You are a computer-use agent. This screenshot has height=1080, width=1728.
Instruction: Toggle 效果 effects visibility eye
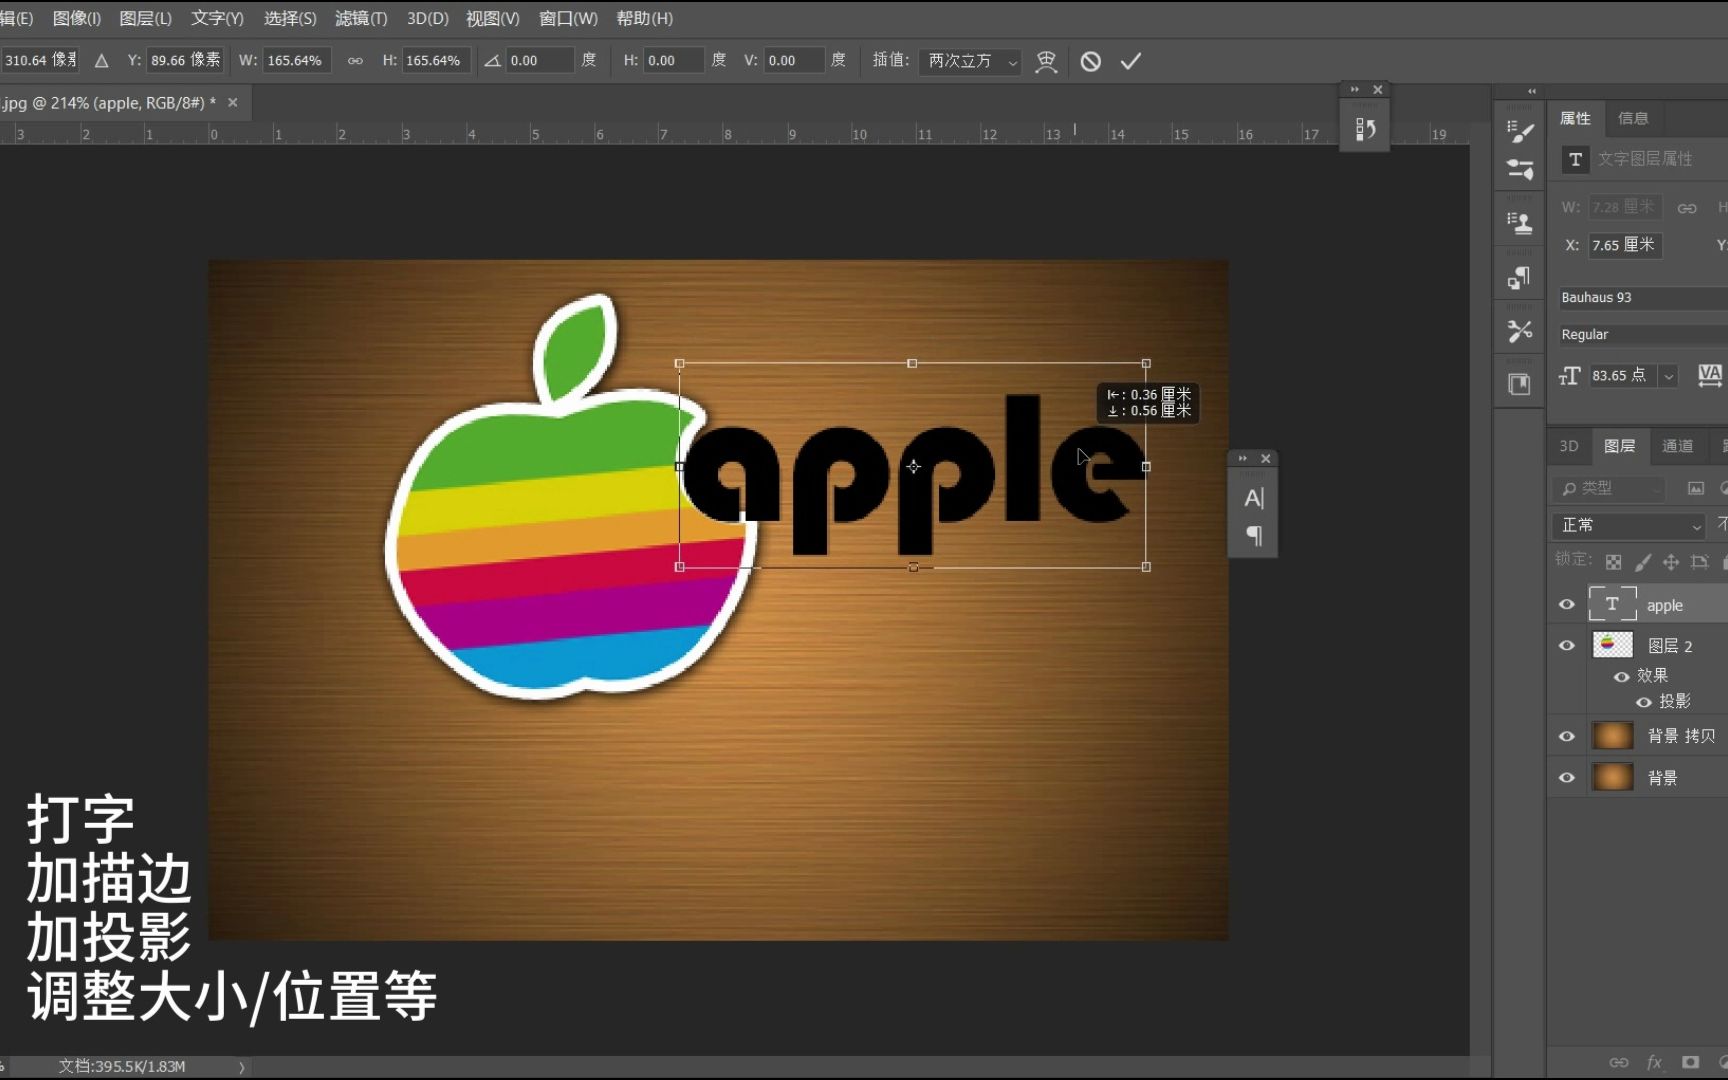coord(1621,676)
